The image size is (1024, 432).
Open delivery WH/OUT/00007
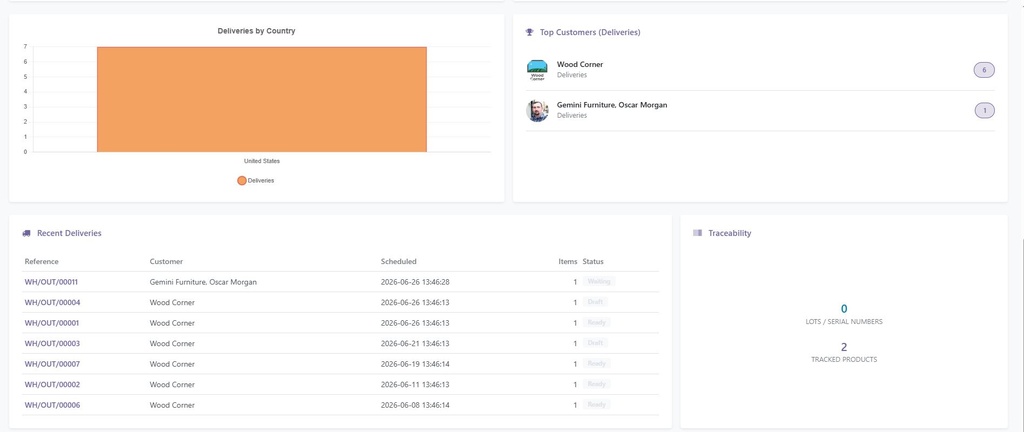52,364
